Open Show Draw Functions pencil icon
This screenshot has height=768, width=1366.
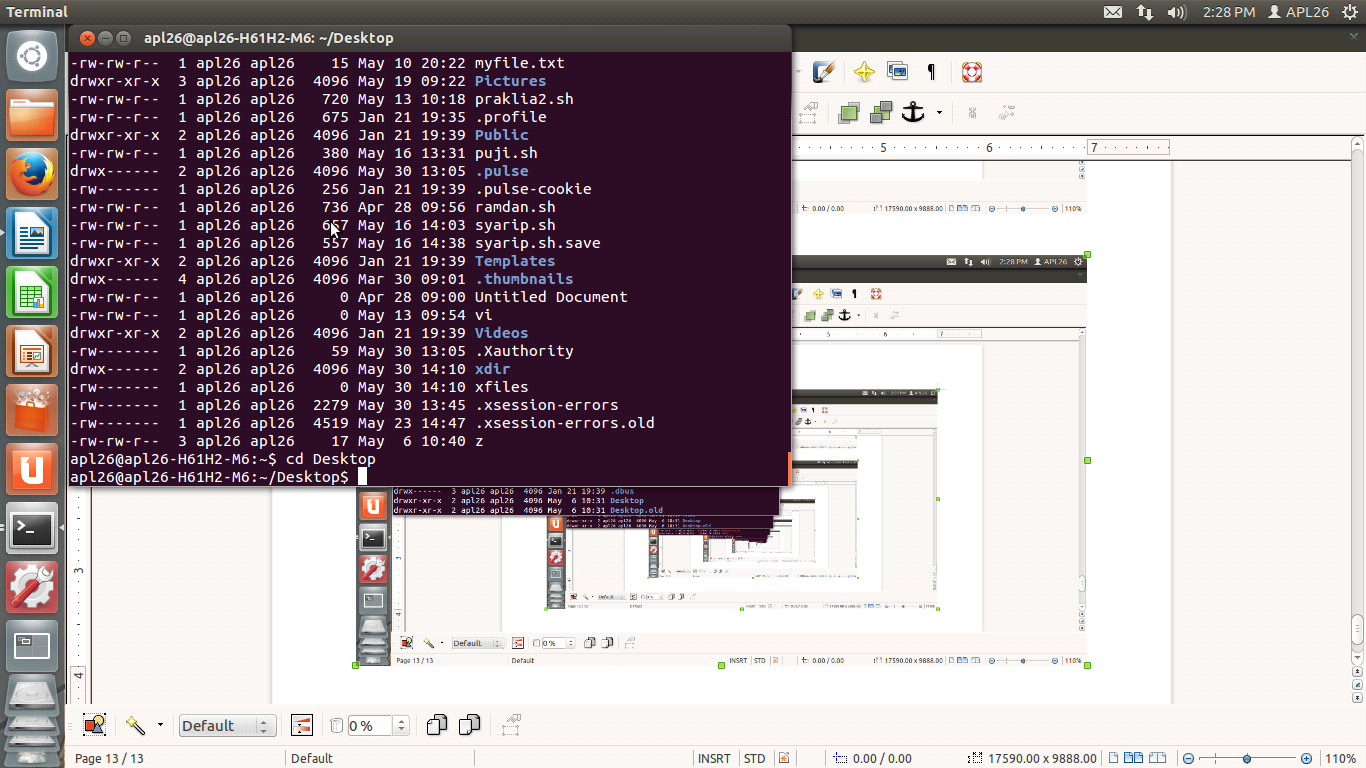point(824,72)
